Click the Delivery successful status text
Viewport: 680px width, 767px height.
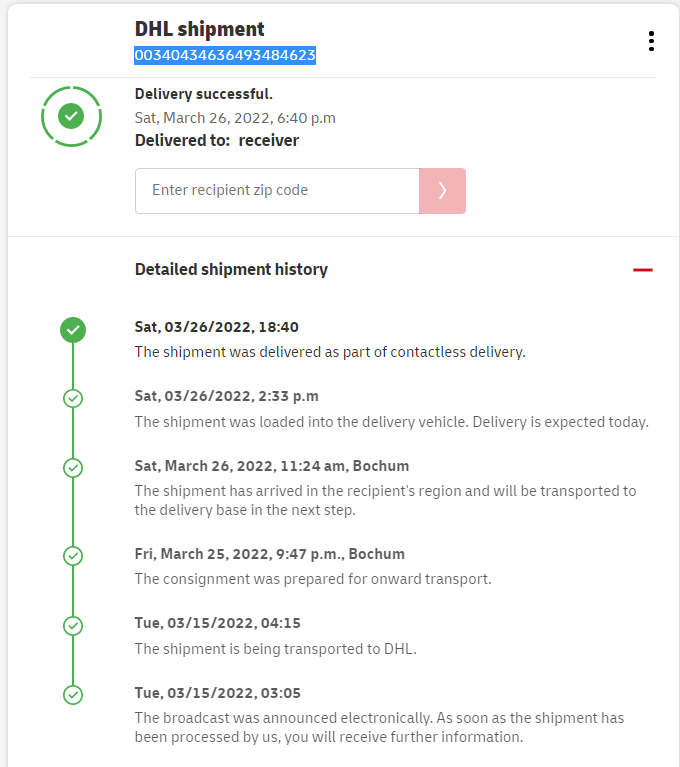click(x=204, y=94)
